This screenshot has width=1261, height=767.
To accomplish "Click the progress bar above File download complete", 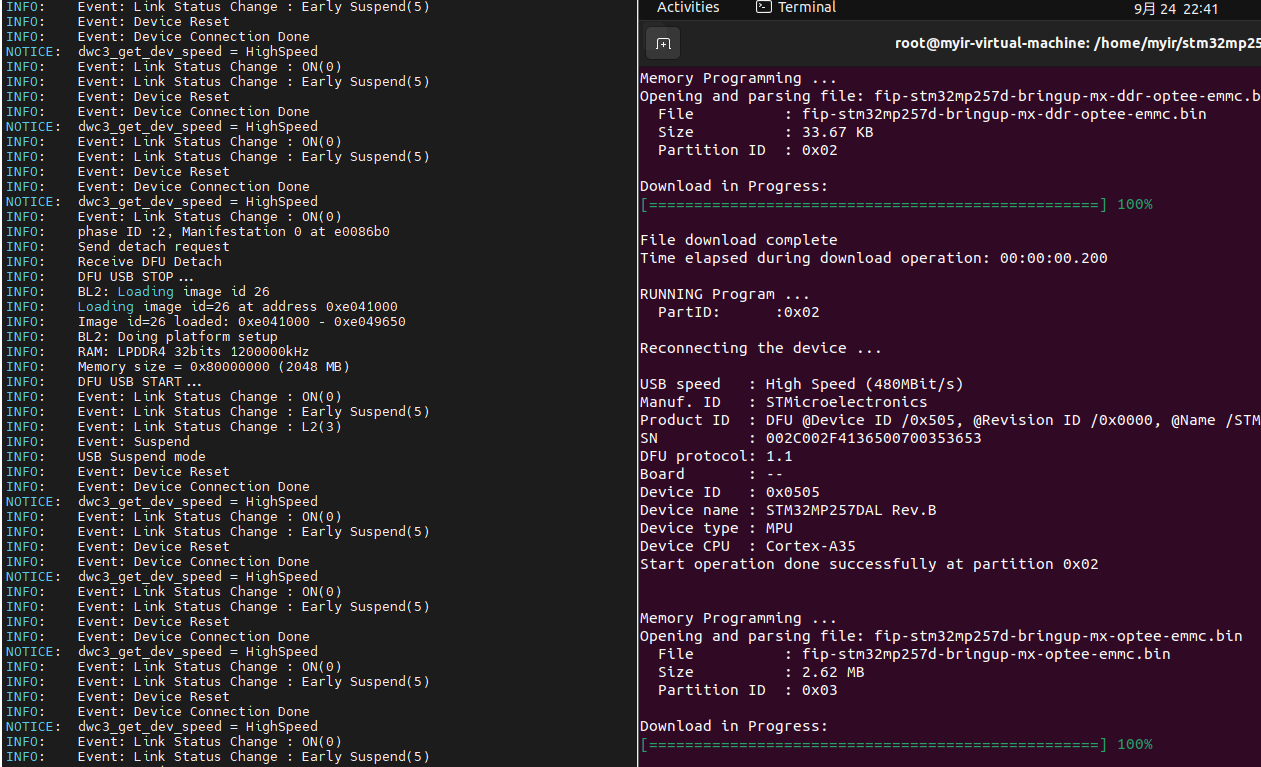I will pyautogui.click(x=873, y=204).
